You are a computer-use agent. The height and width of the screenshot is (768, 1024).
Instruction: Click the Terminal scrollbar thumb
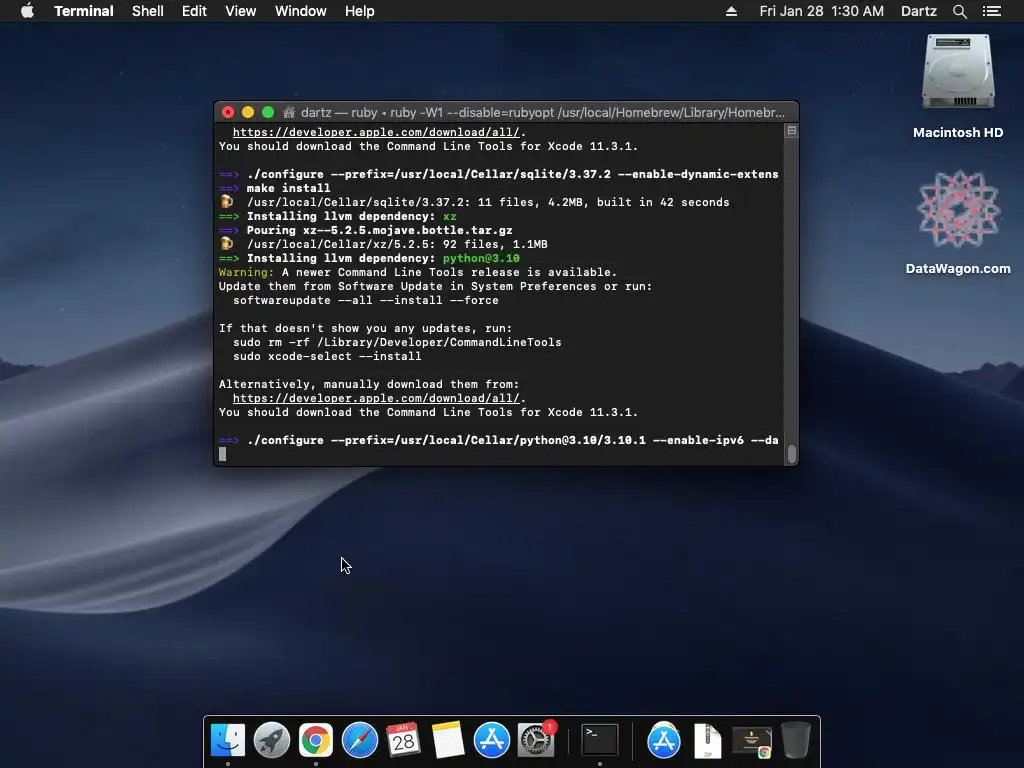pyautogui.click(x=792, y=454)
